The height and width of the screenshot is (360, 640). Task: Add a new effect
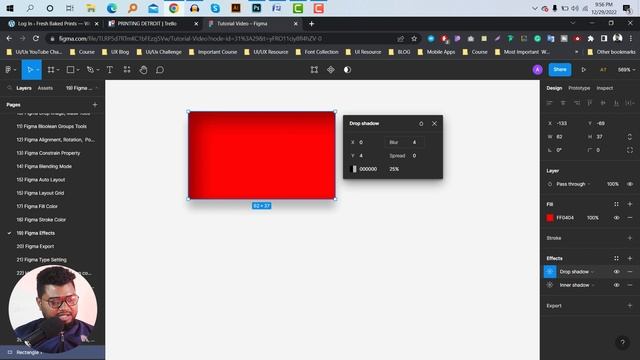tap(630, 258)
